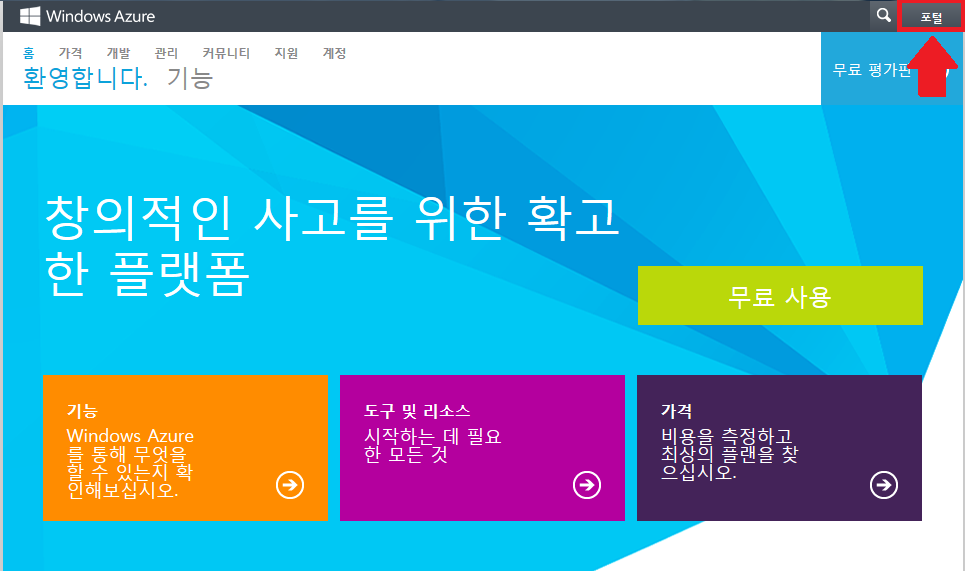Image resolution: width=965 pixels, height=571 pixels.
Task: Open the 지원 menu item
Action: (x=286, y=54)
